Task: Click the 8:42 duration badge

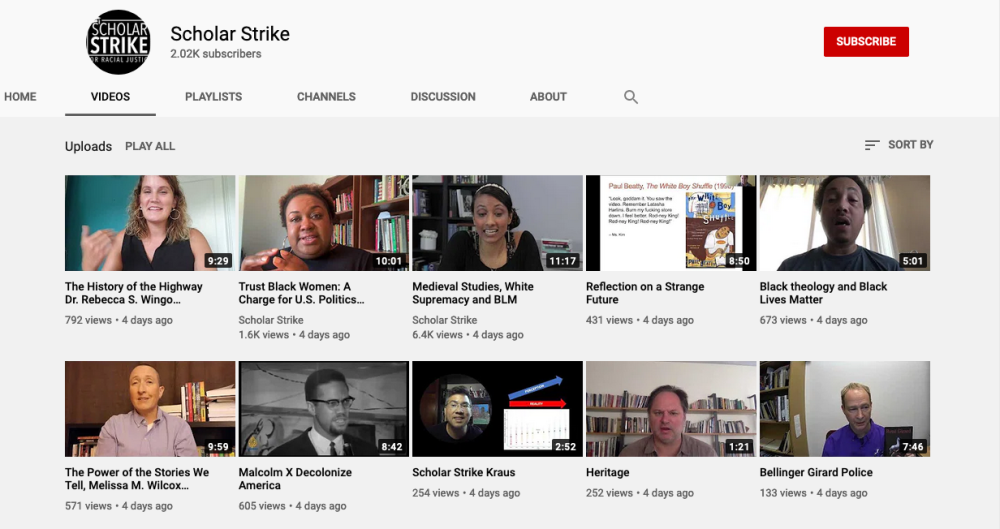Action: tap(392, 447)
